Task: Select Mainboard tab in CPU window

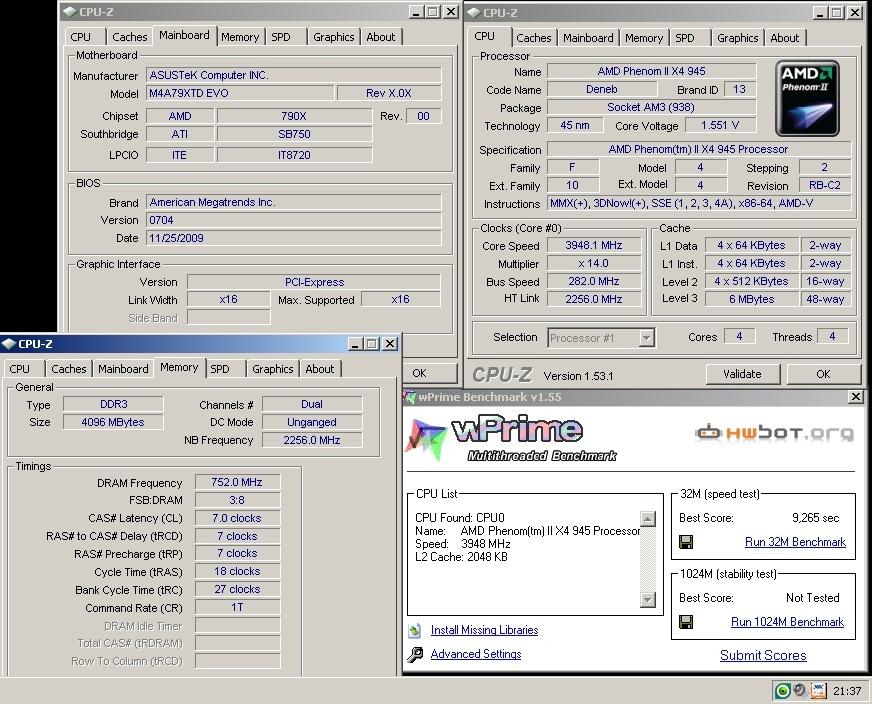Action: 588,38
